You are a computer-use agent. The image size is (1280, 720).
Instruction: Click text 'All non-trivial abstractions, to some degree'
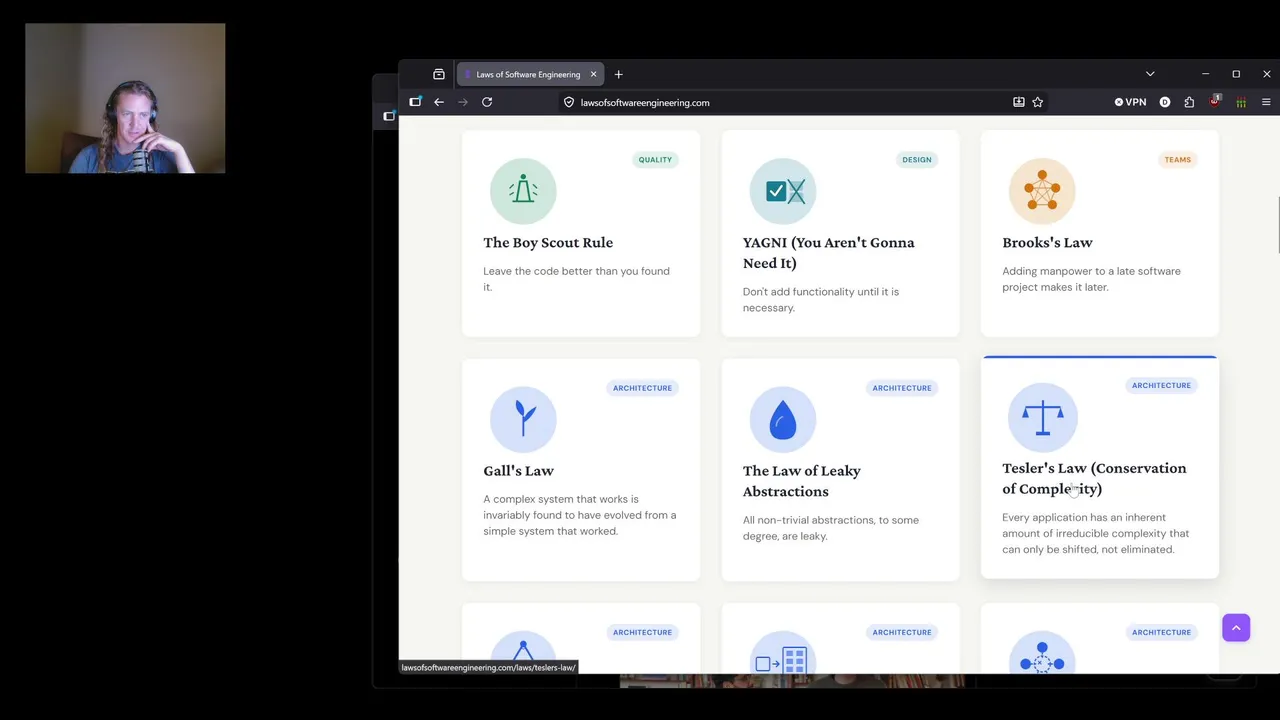pos(830,528)
